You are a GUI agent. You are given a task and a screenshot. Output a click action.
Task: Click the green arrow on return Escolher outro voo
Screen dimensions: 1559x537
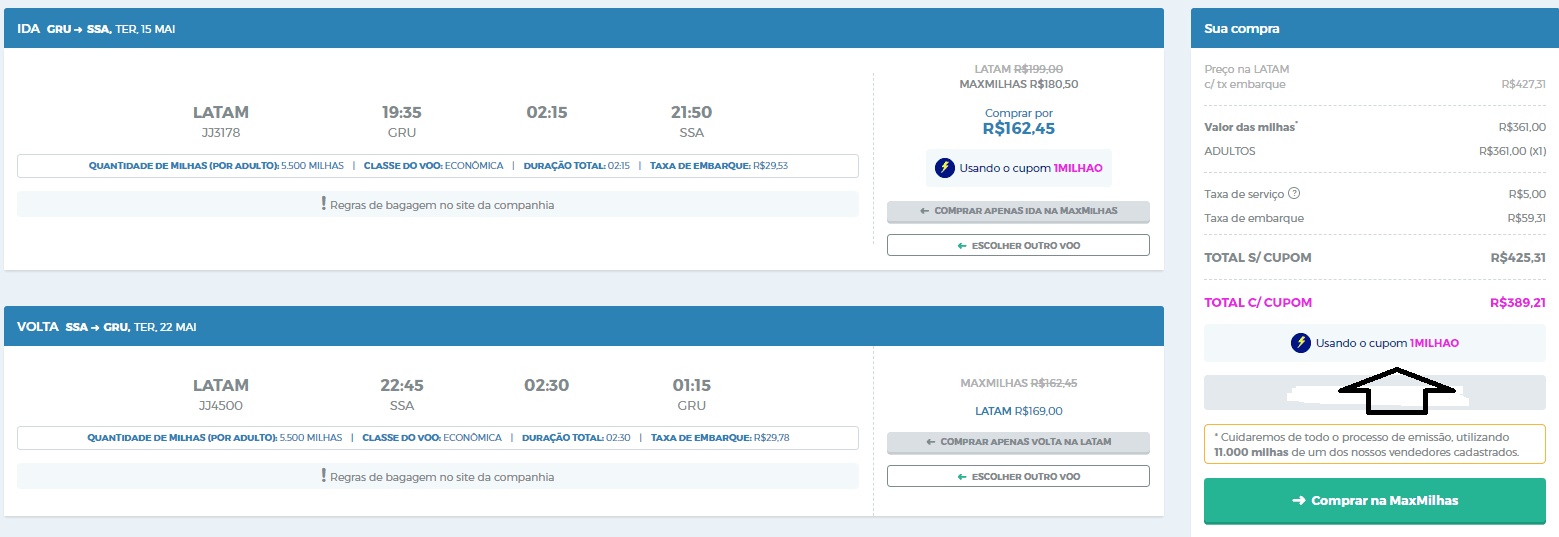(x=962, y=476)
